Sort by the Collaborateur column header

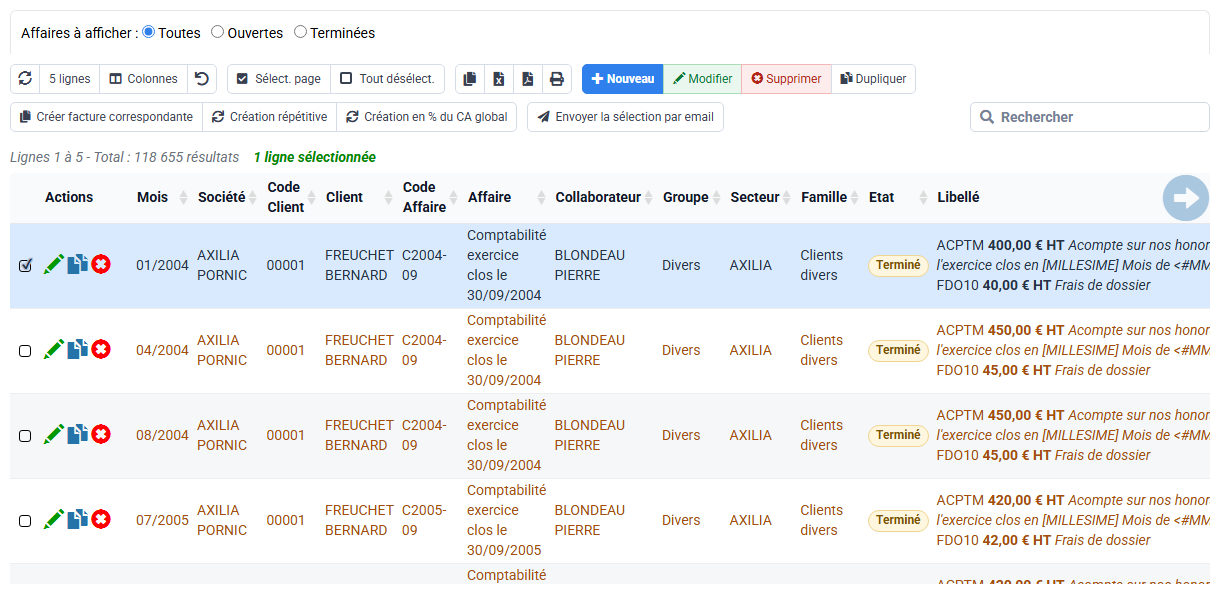coord(603,198)
